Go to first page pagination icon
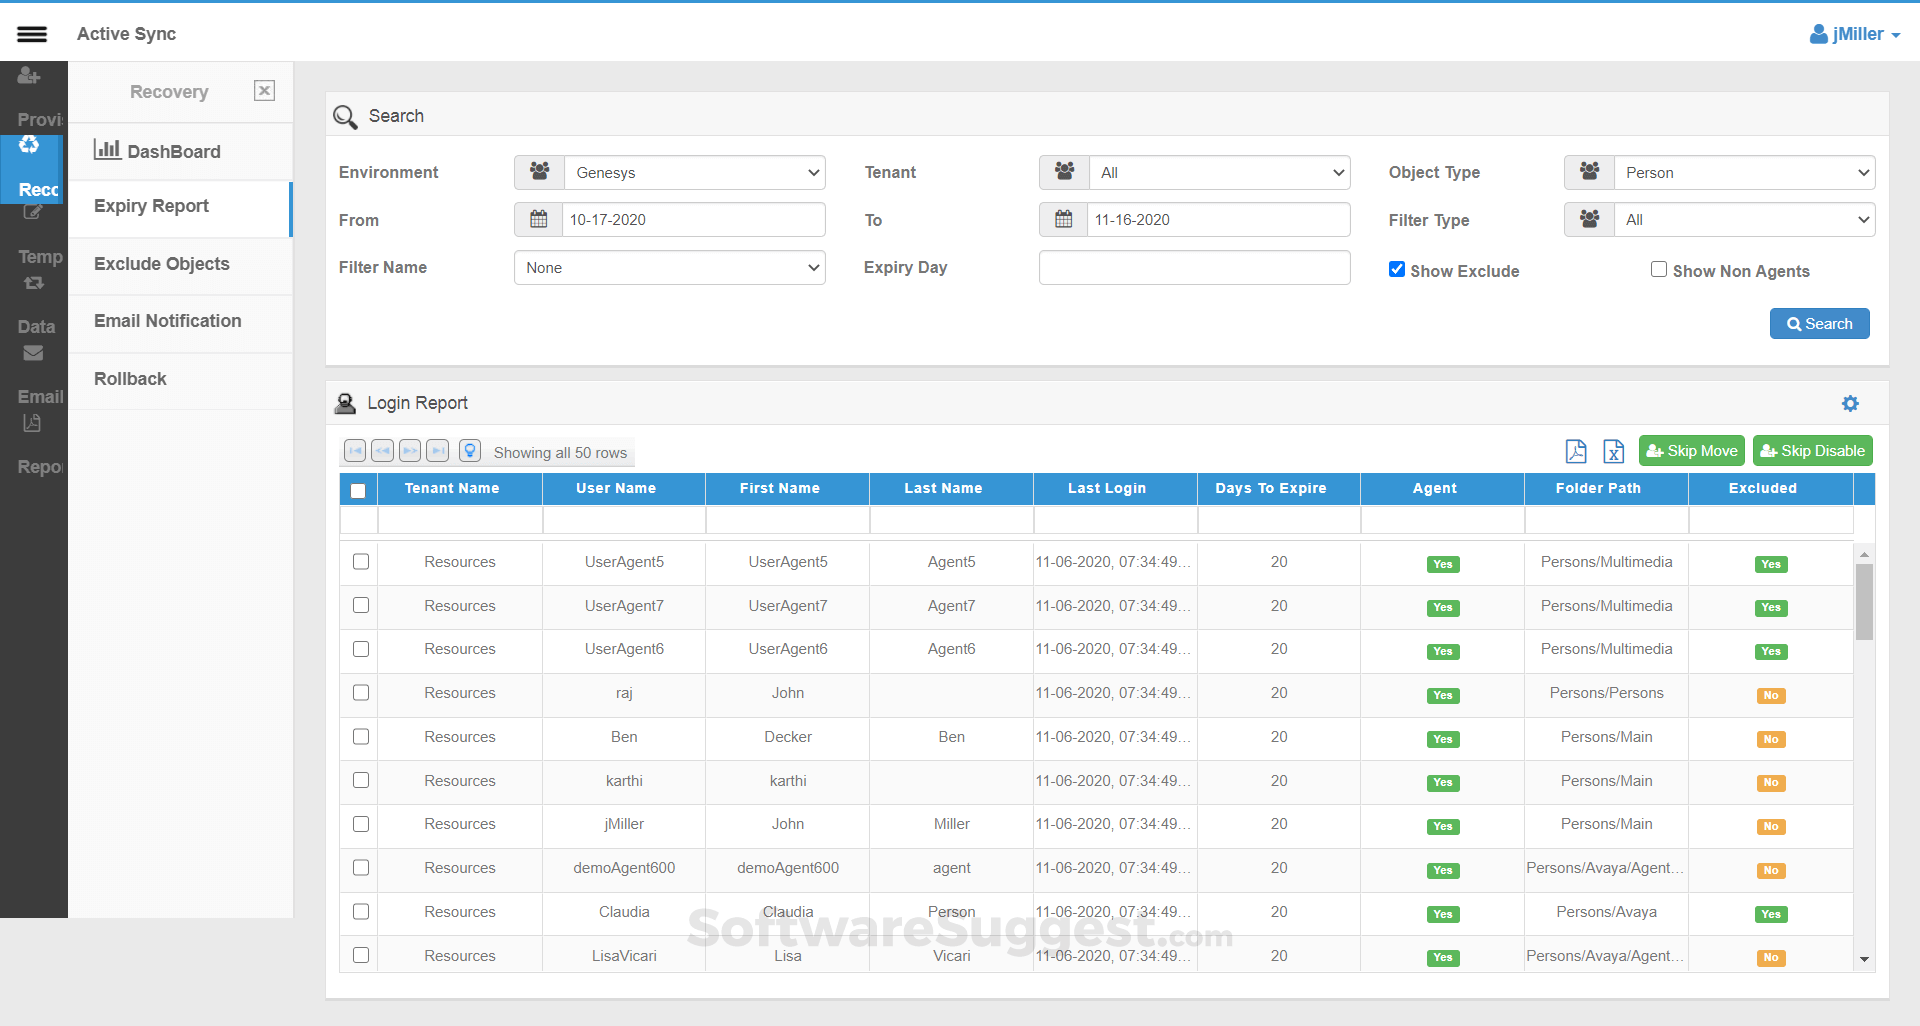The width and height of the screenshot is (1920, 1026). (355, 451)
